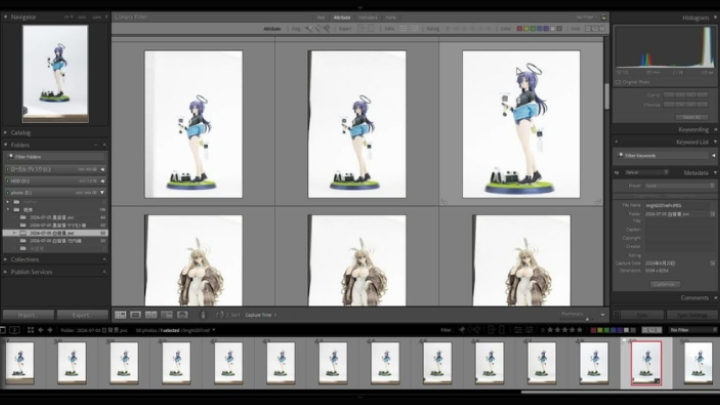Click the rating comparison symbol in Attribute bar
The height and width of the screenshot is (405, 720).
447,28
